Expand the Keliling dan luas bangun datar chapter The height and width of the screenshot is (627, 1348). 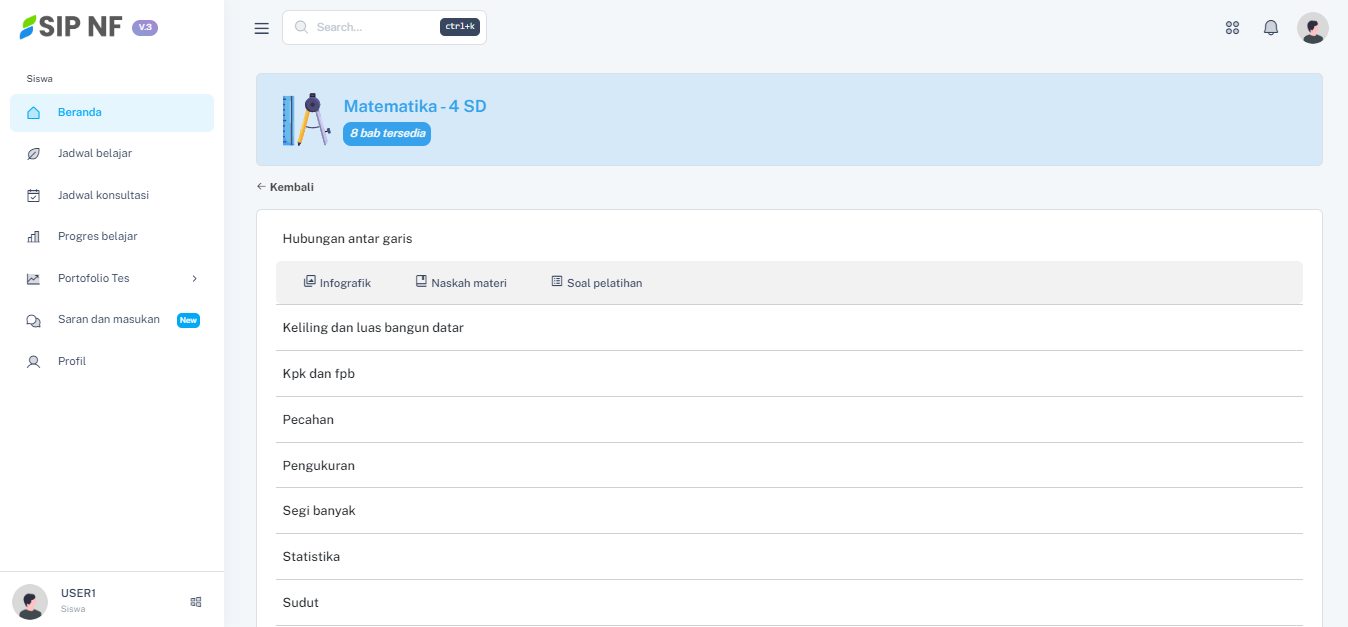[x=373, y=328]
